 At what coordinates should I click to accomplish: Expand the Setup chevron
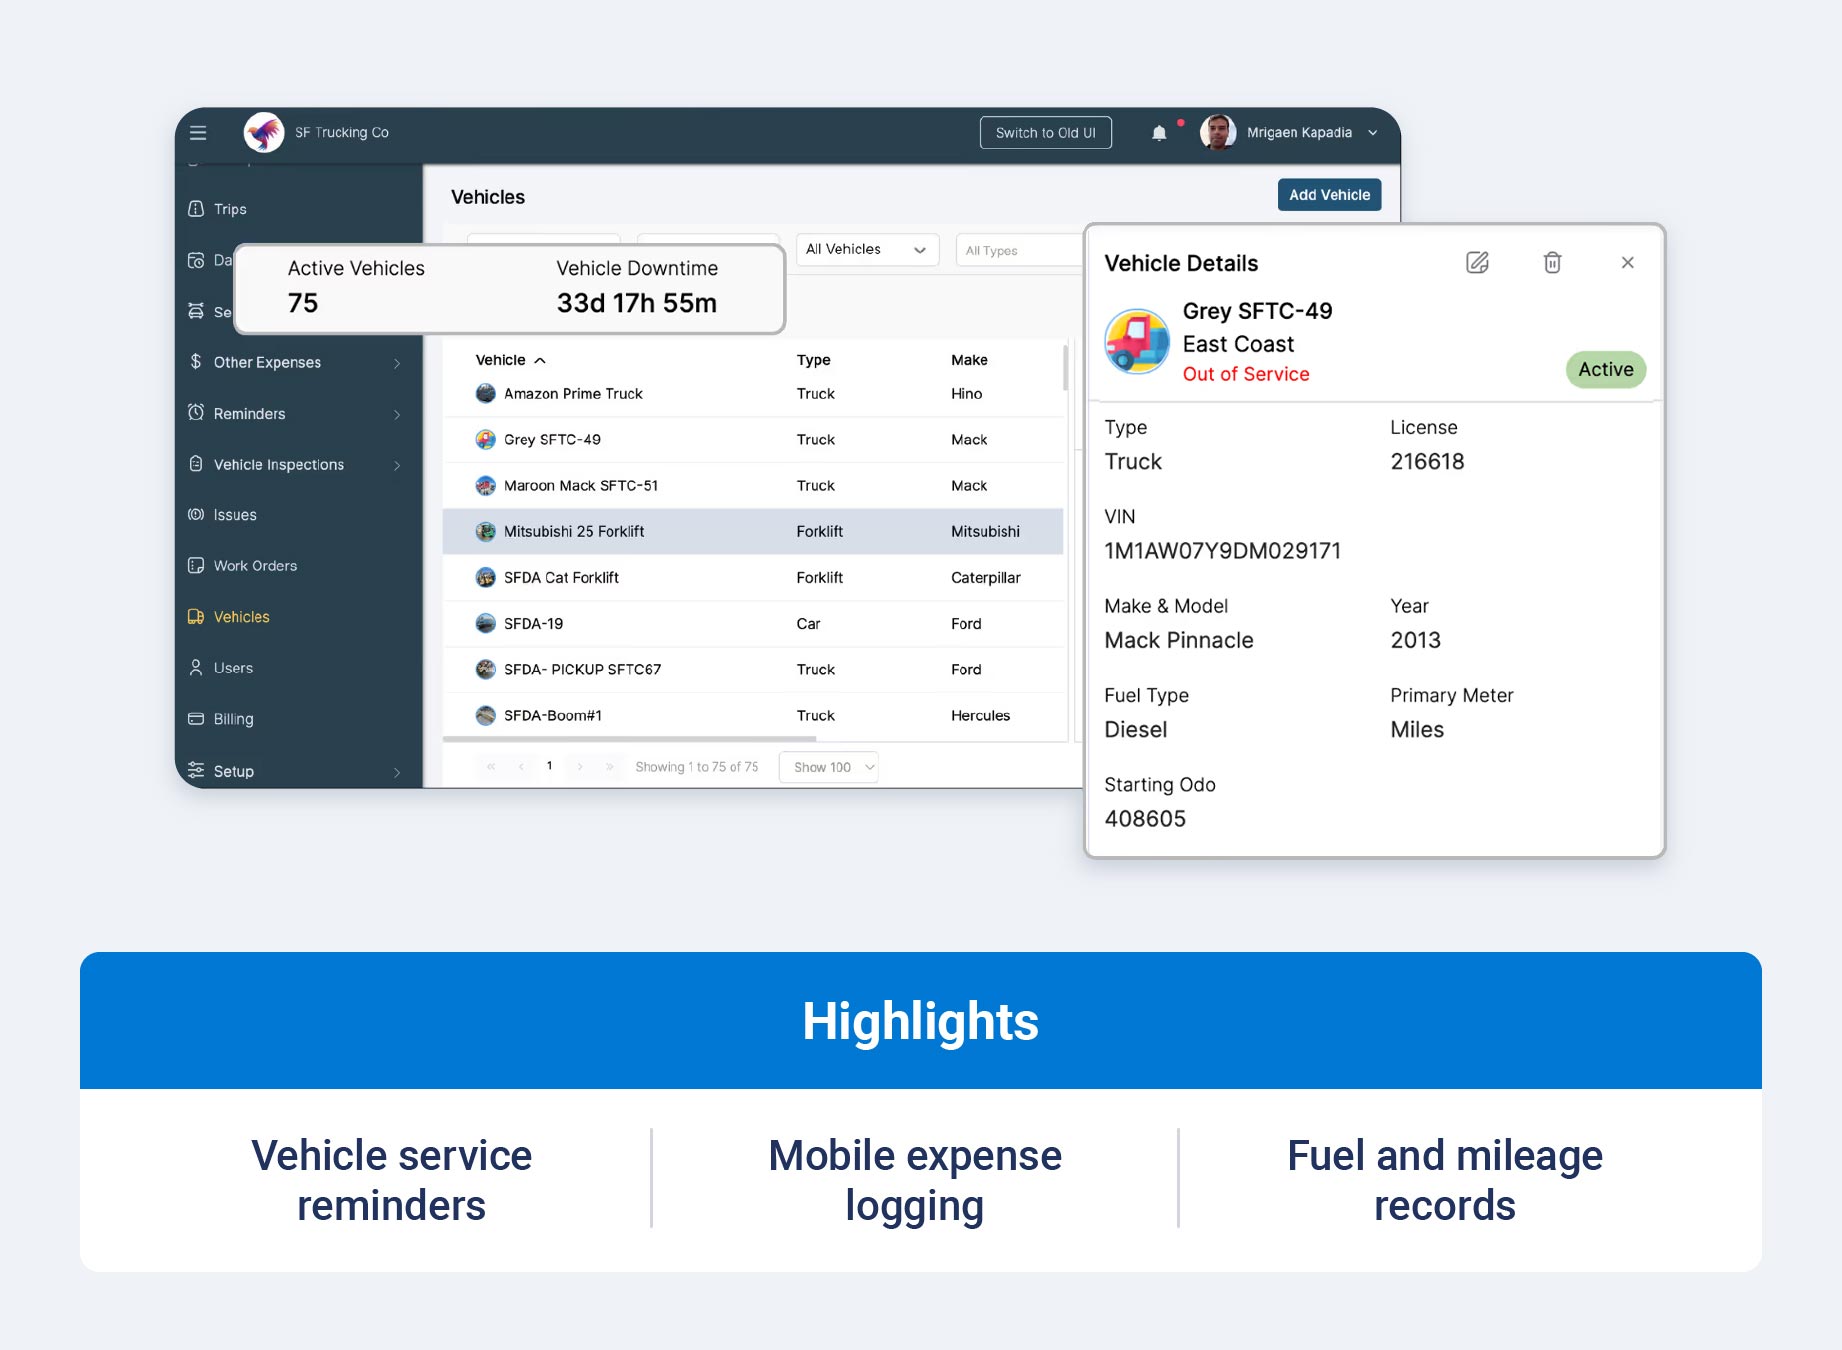coord(397,772)
